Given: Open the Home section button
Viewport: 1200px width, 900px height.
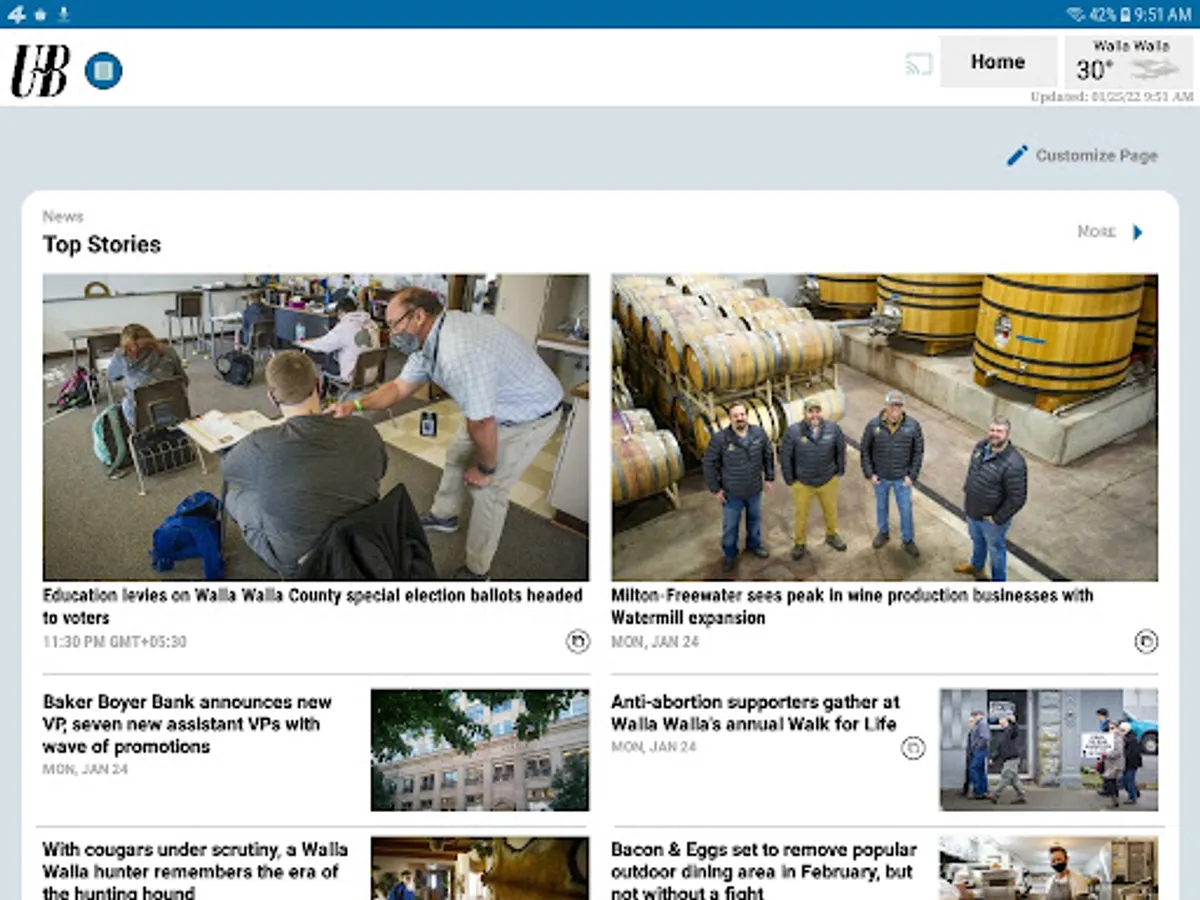Looking at the screenshot, I should point(998,62).
